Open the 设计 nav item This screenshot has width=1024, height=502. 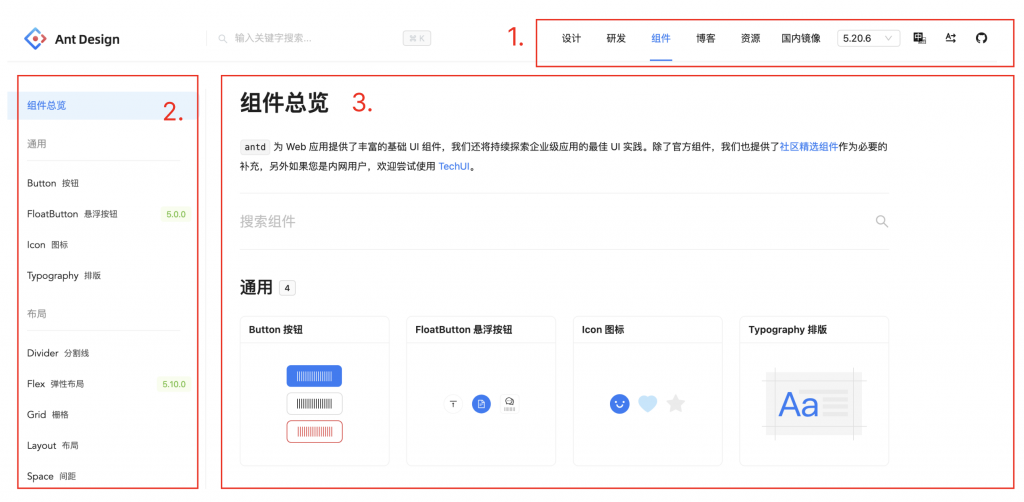click(x=571, y=39)
